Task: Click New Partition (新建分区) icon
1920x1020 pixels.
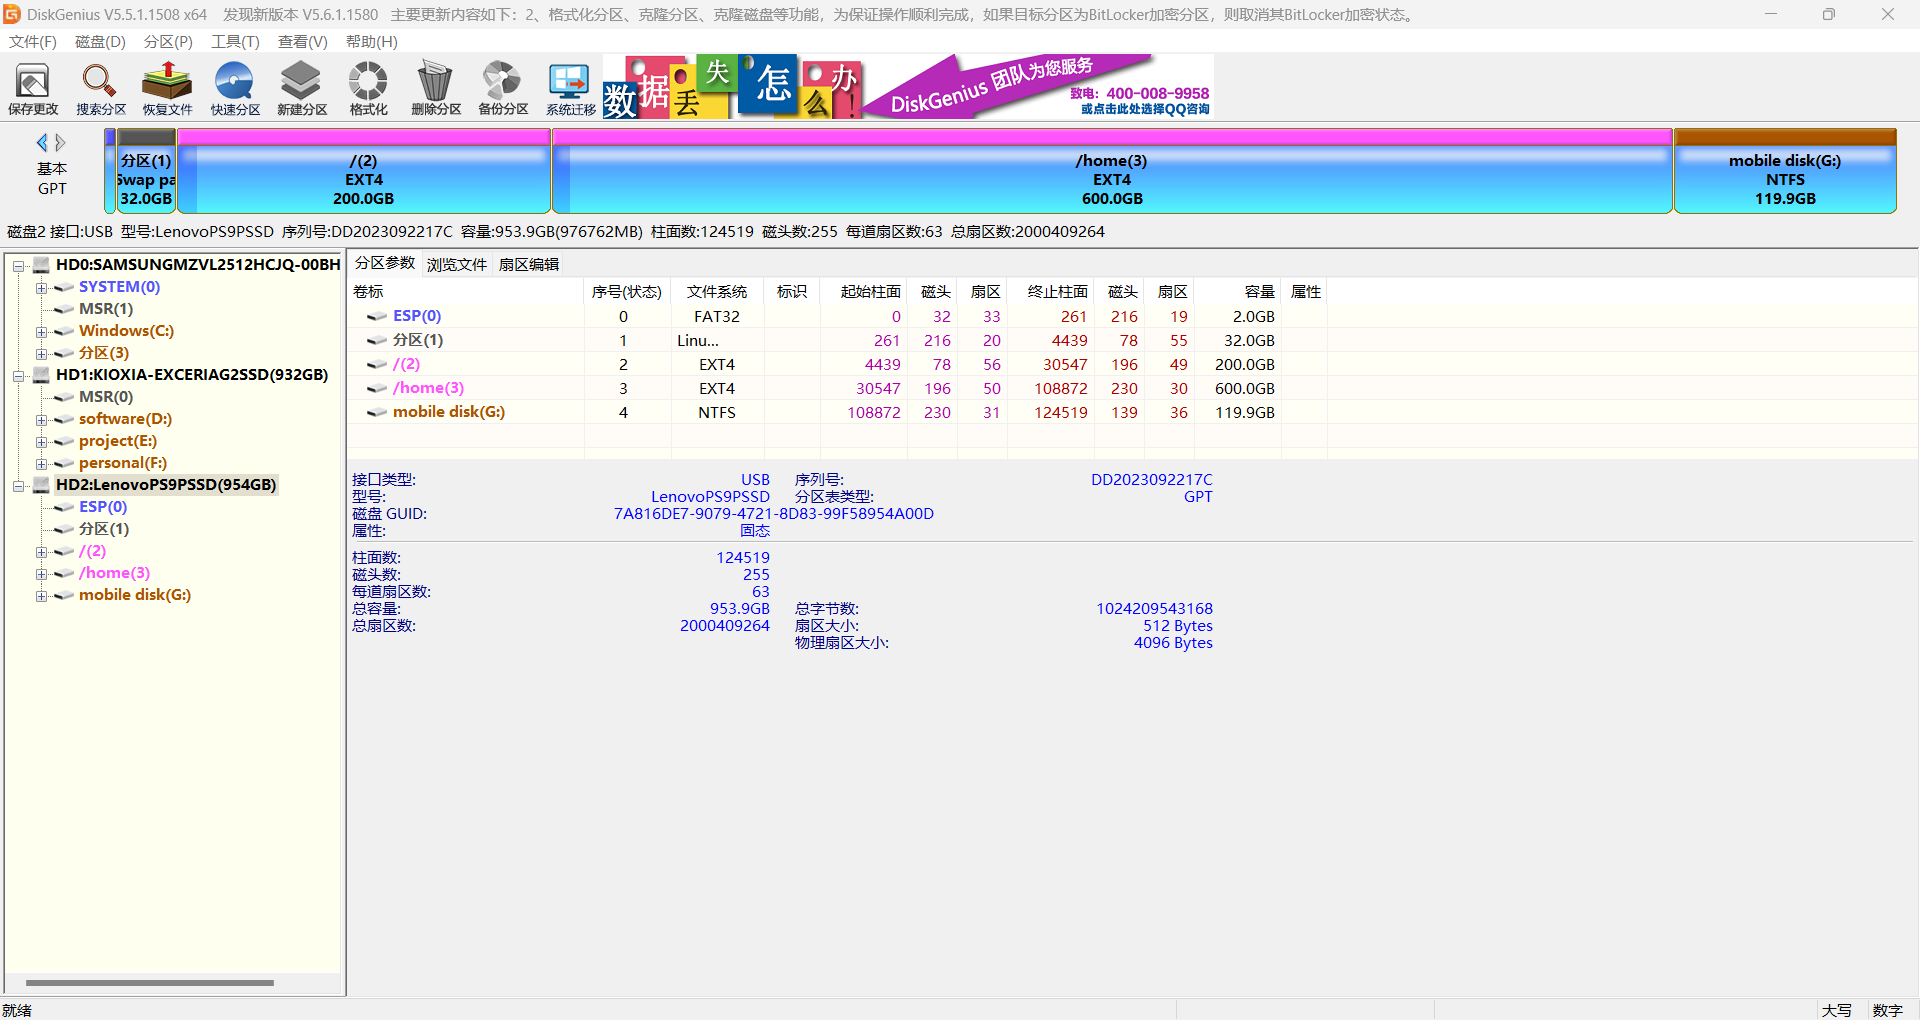Action: (x=302, y=88)
